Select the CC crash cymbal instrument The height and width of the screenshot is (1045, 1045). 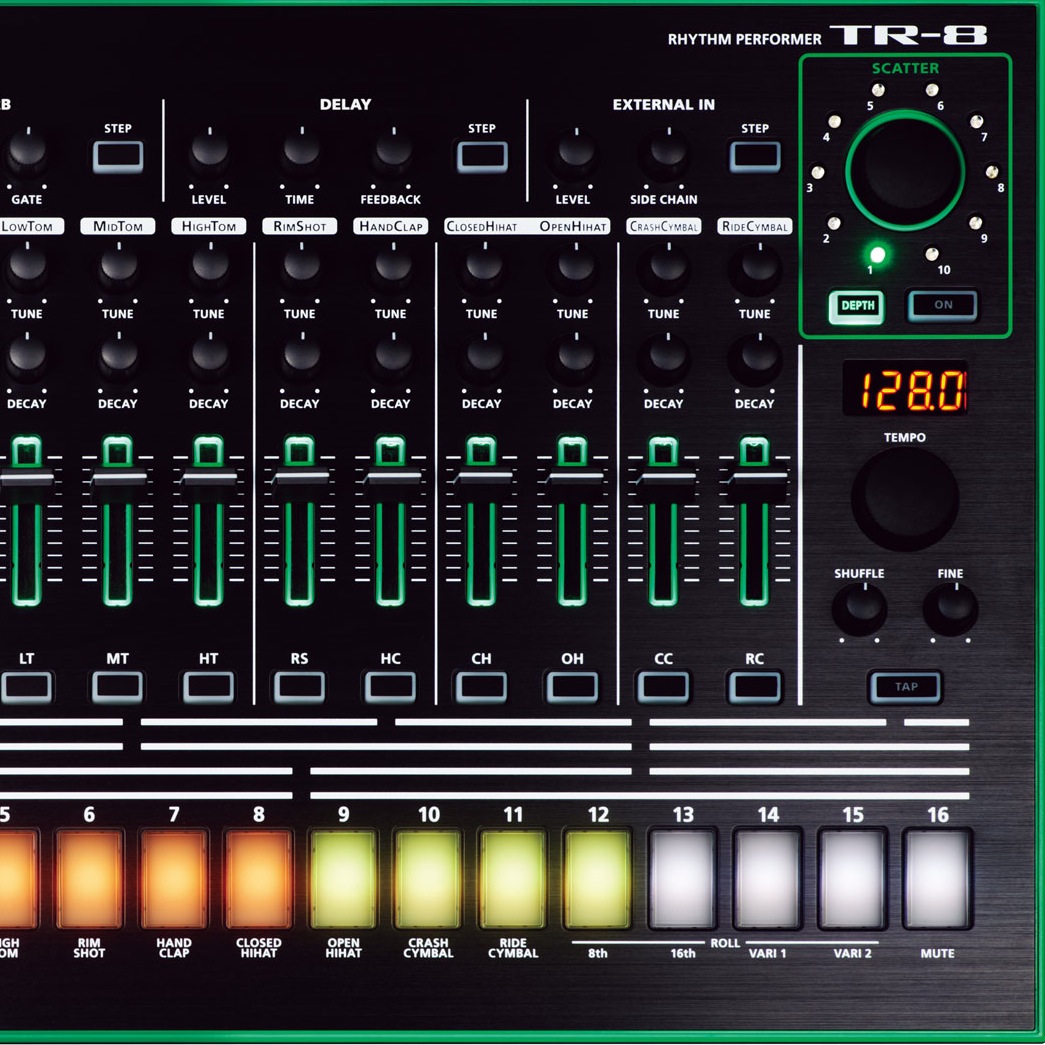[663, 685]
